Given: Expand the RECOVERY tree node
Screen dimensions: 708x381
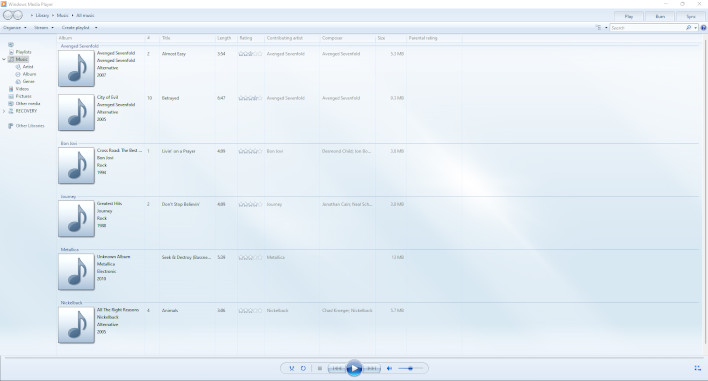Looking at the screenshot, I should pyautogui.click(x=4, y=111).
